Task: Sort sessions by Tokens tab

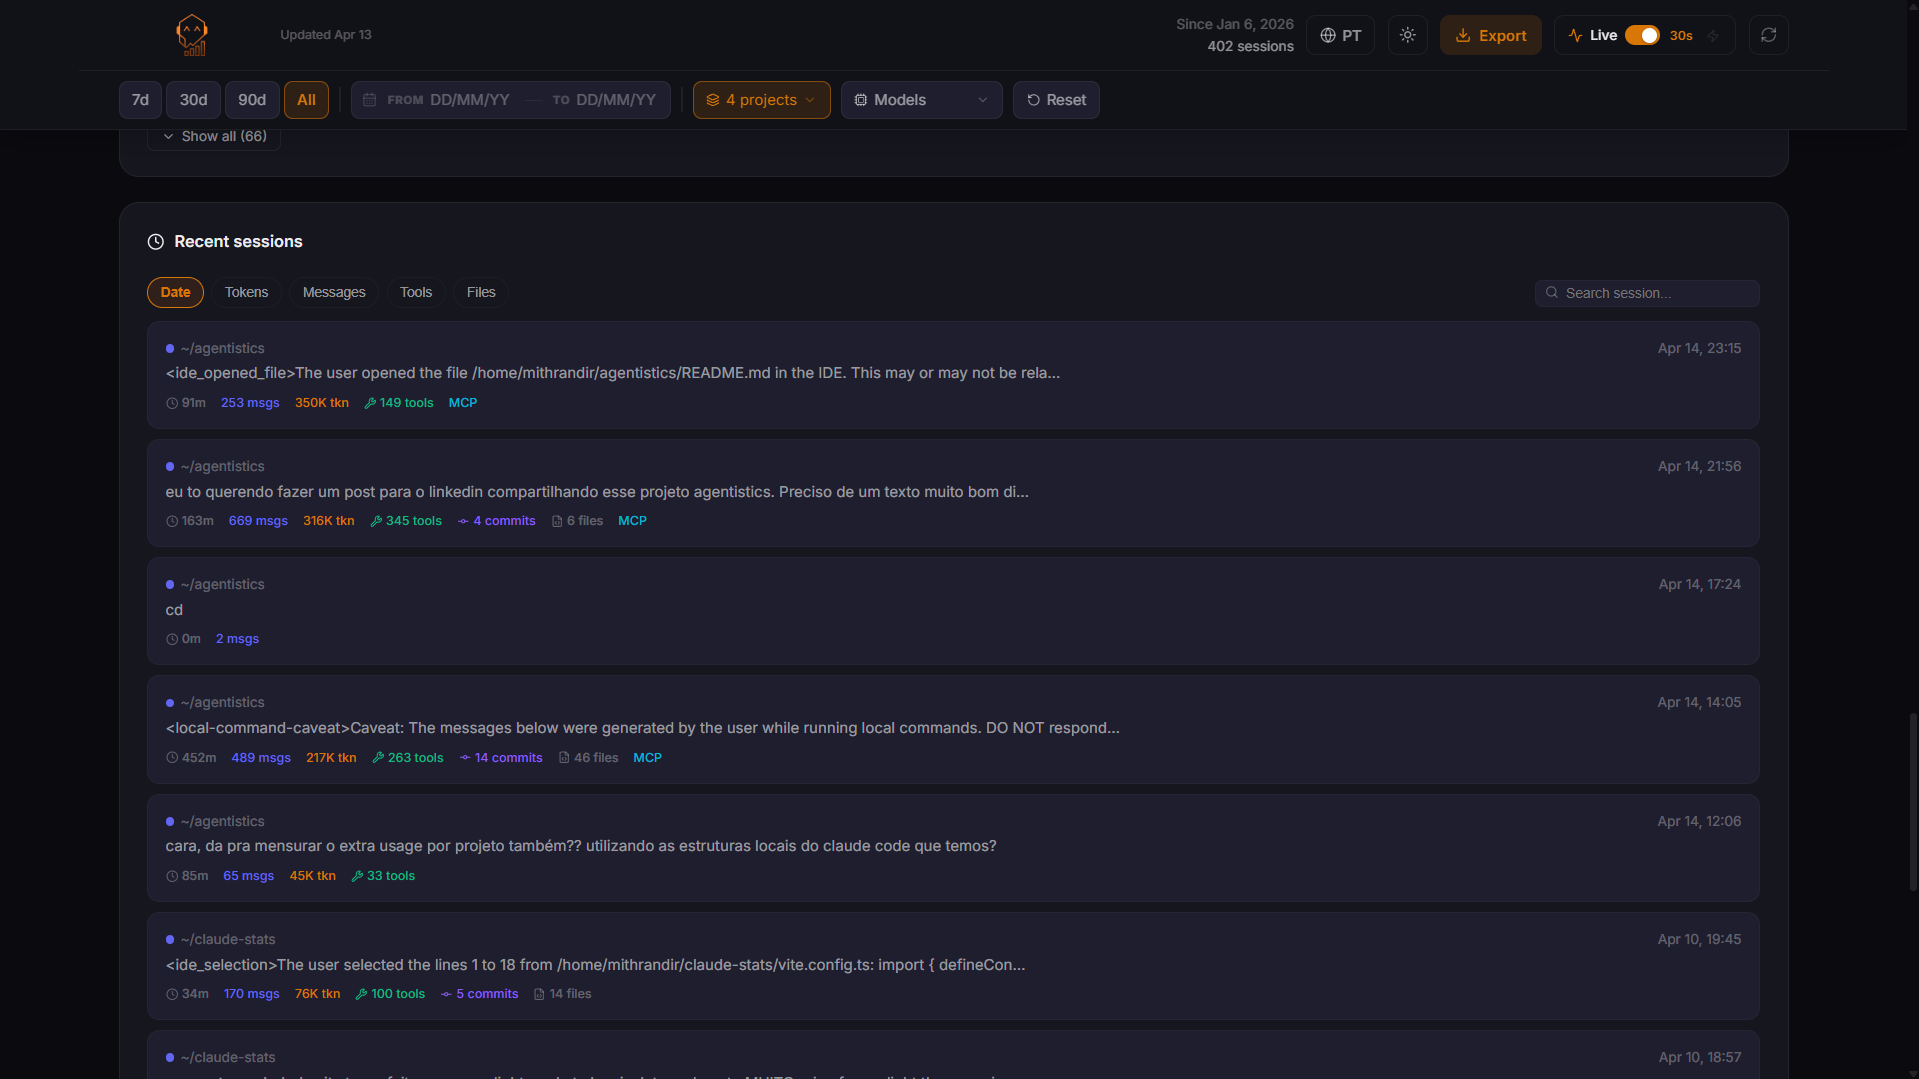Action: [x=246, y=292]
